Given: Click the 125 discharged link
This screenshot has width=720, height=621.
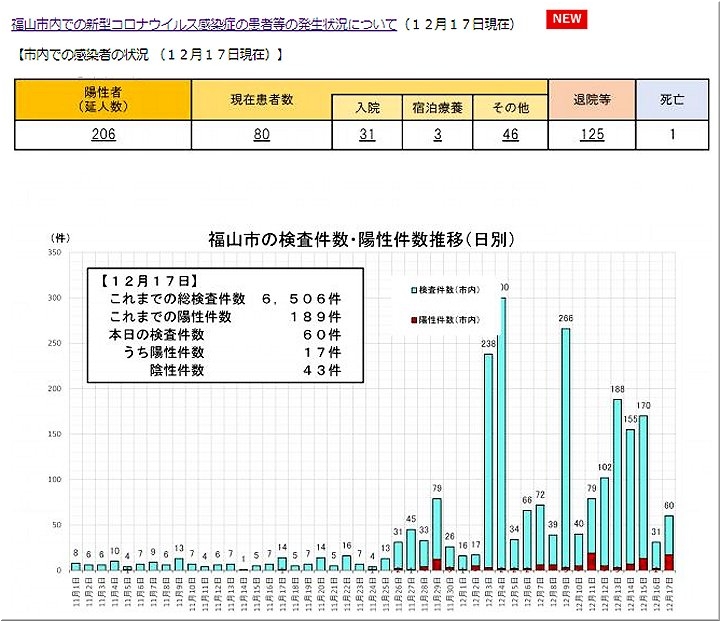Looking at the screenshot, I should [592, 135].
